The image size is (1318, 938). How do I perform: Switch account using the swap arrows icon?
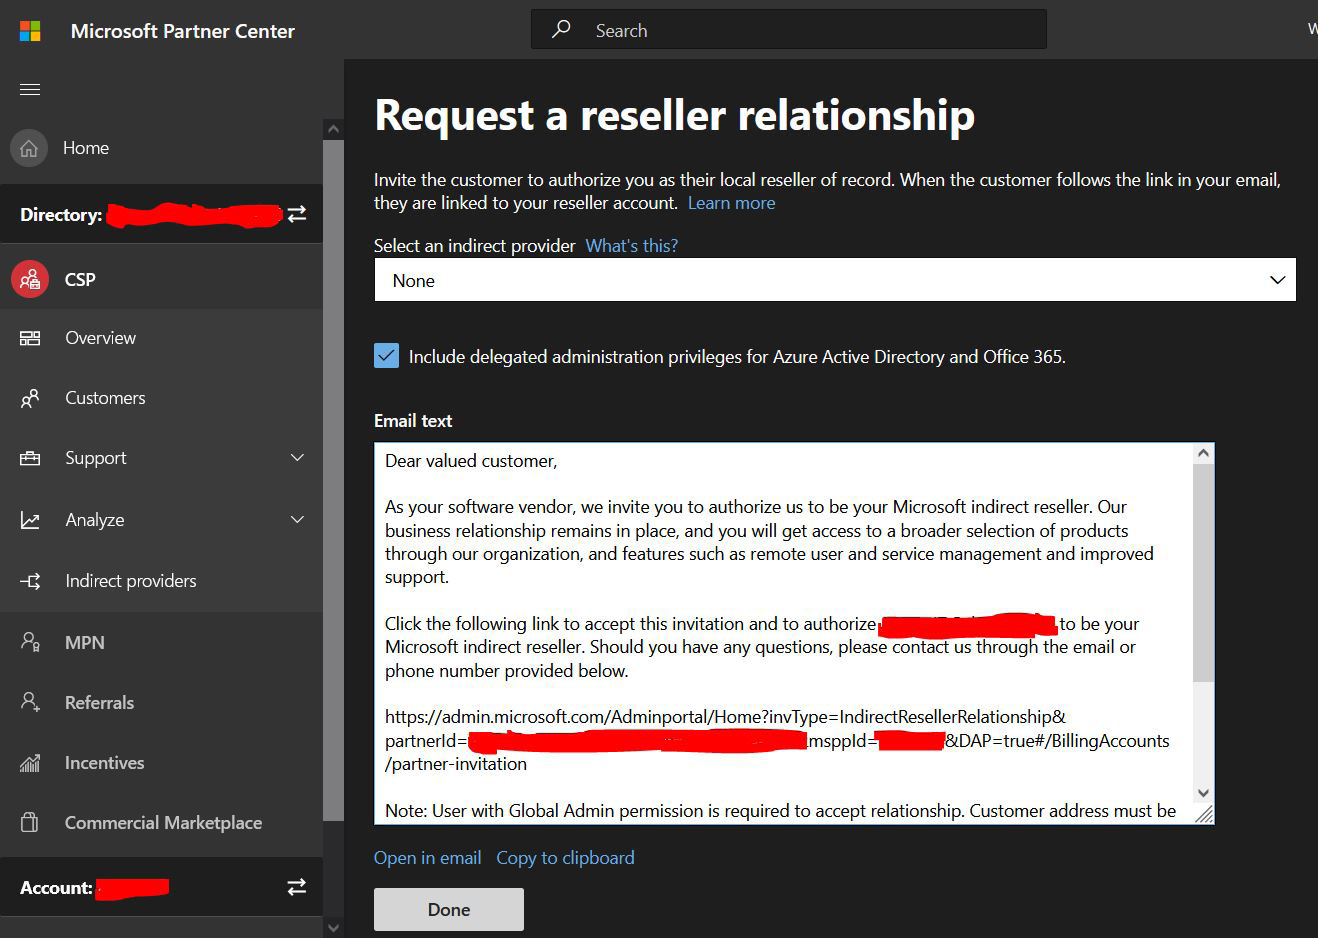pos(297,887)
